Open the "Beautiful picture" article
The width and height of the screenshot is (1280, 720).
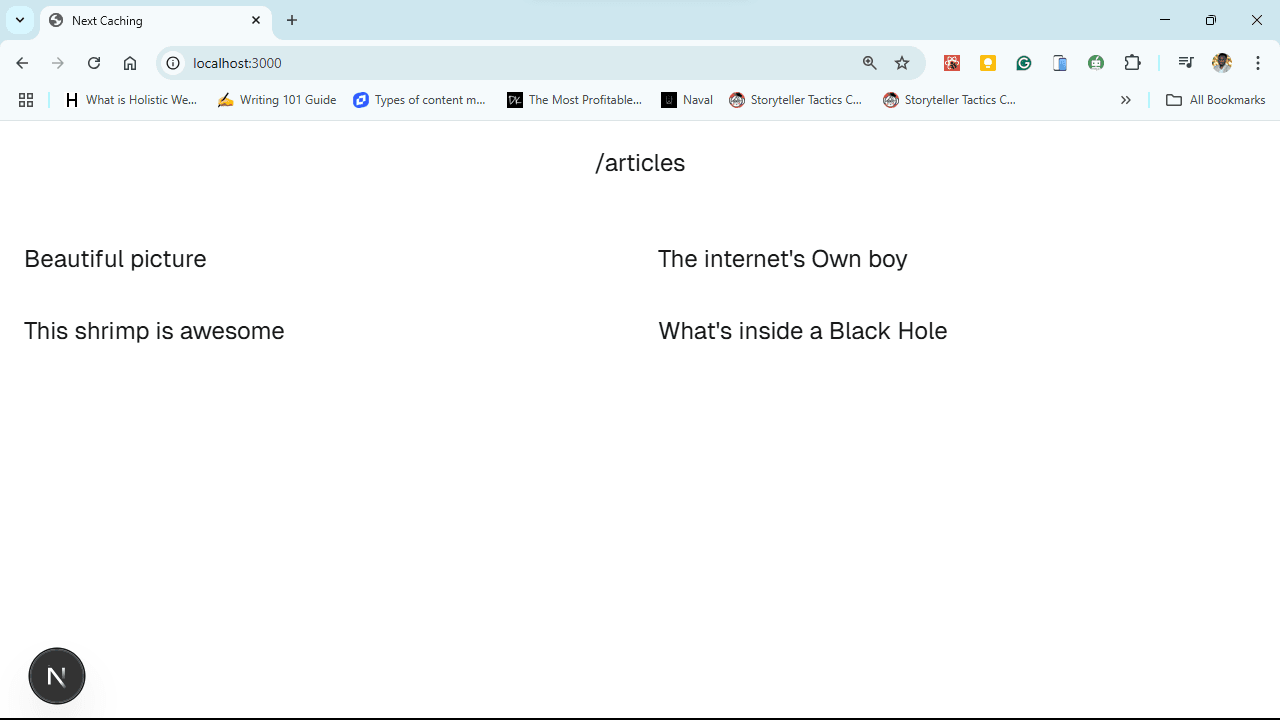pos(115,259)
